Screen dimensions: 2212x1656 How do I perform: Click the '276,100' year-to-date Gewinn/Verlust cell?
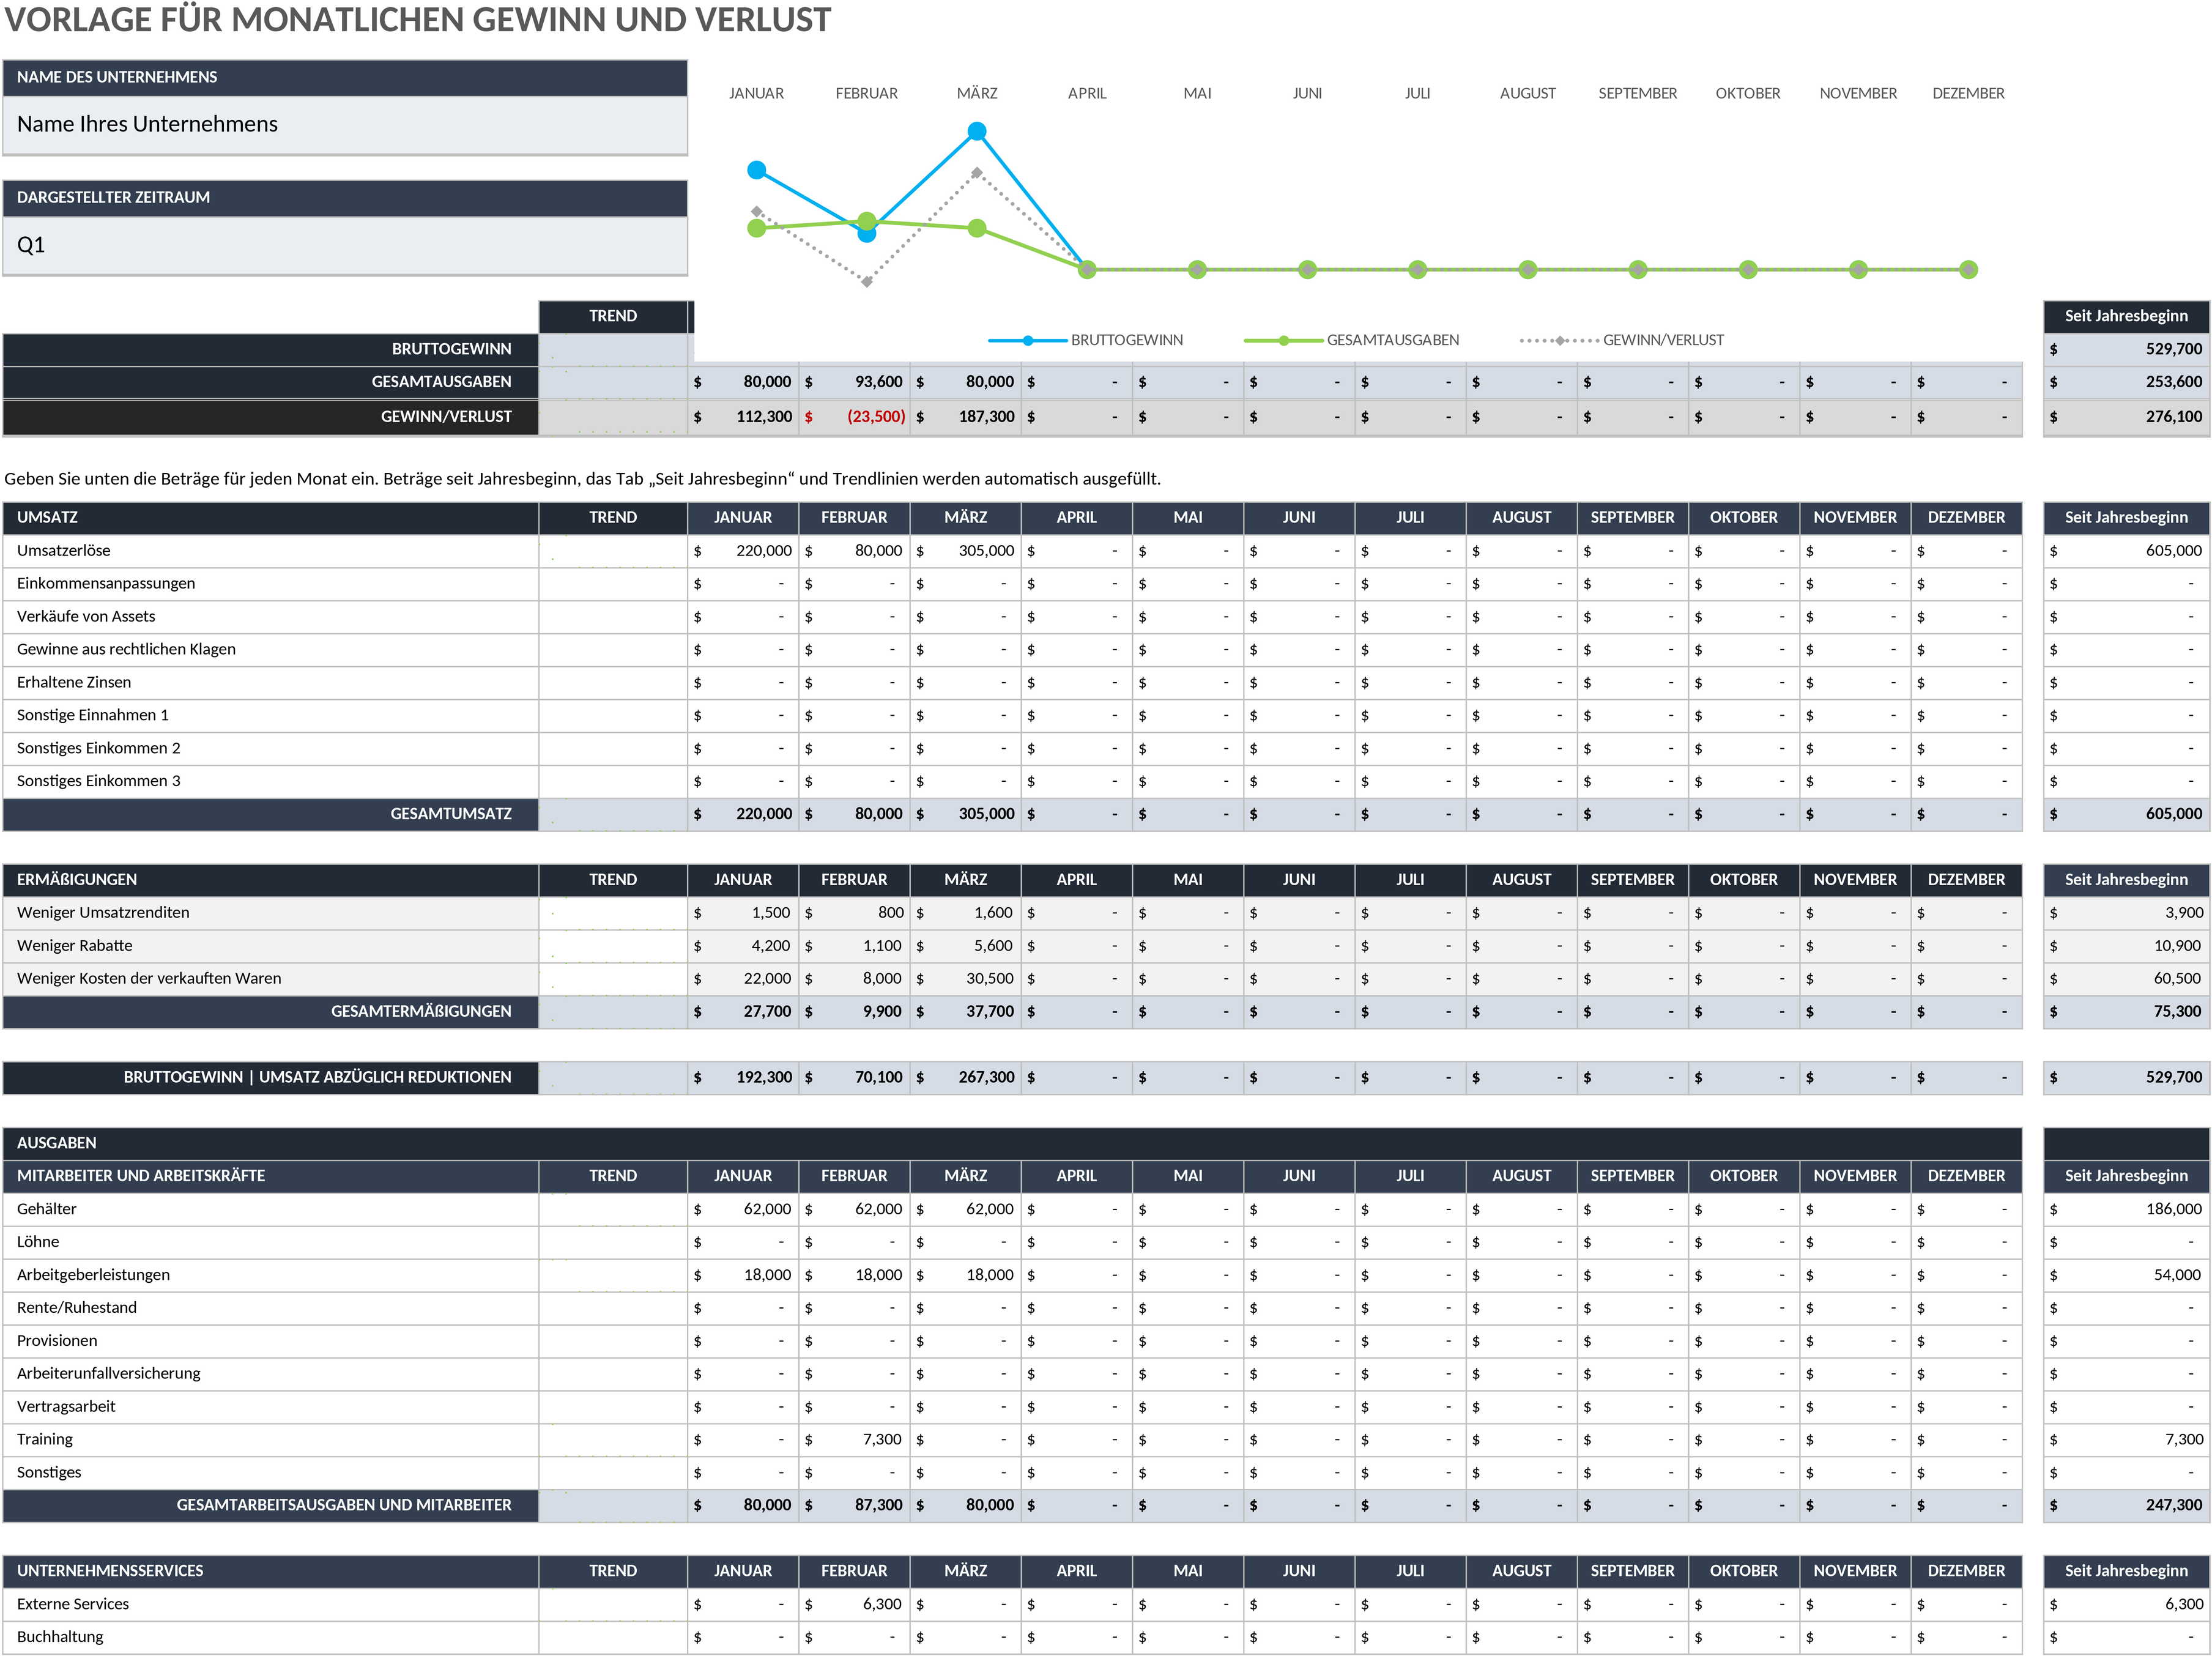click(x=2126, y=417)
